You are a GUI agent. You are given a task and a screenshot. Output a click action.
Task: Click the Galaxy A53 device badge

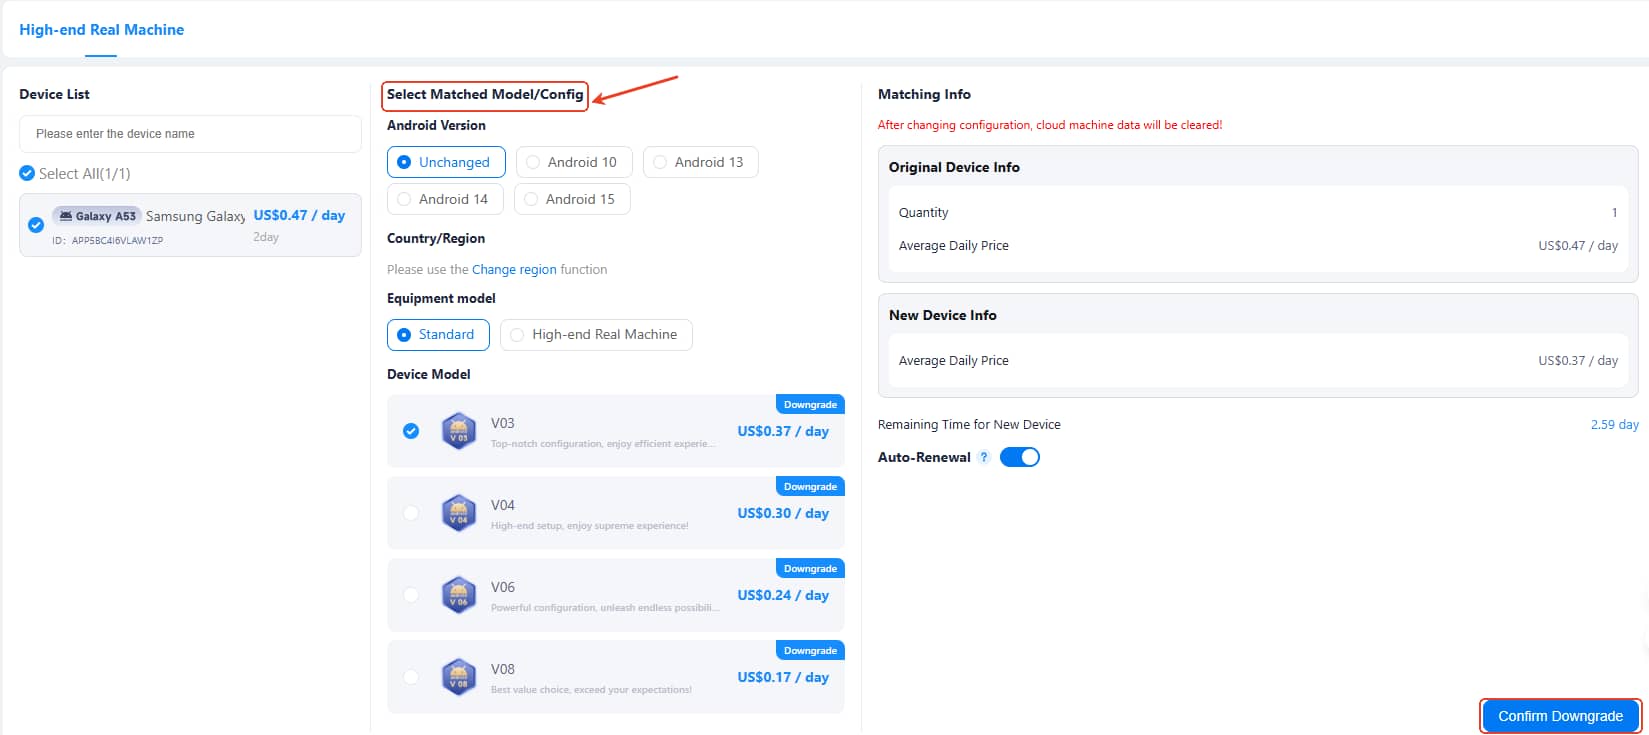96,216
